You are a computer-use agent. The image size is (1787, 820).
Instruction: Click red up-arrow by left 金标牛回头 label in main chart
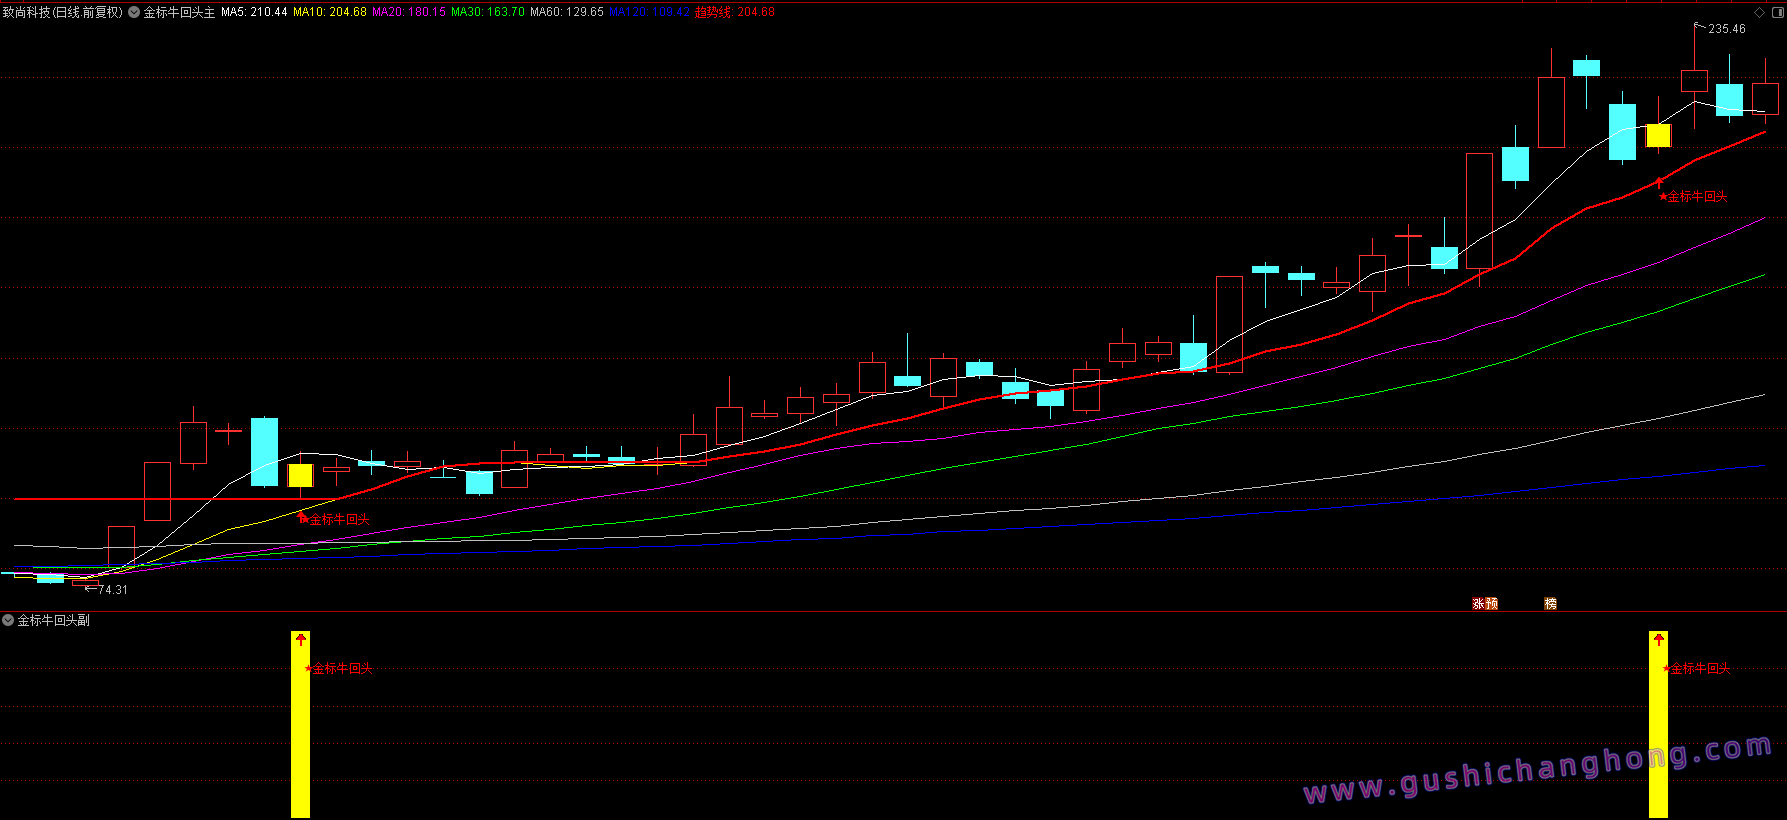coord(302,517)
